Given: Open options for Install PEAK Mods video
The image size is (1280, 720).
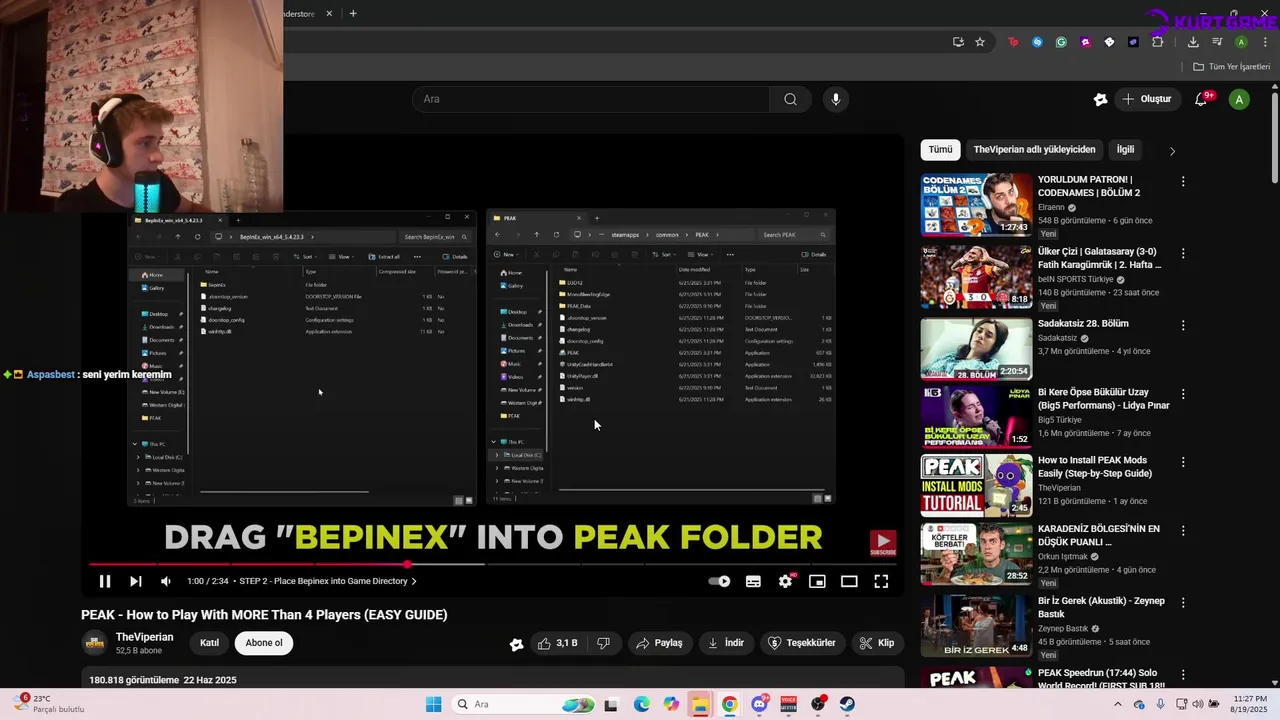Looking at the screenshot, I should 1183,463.
